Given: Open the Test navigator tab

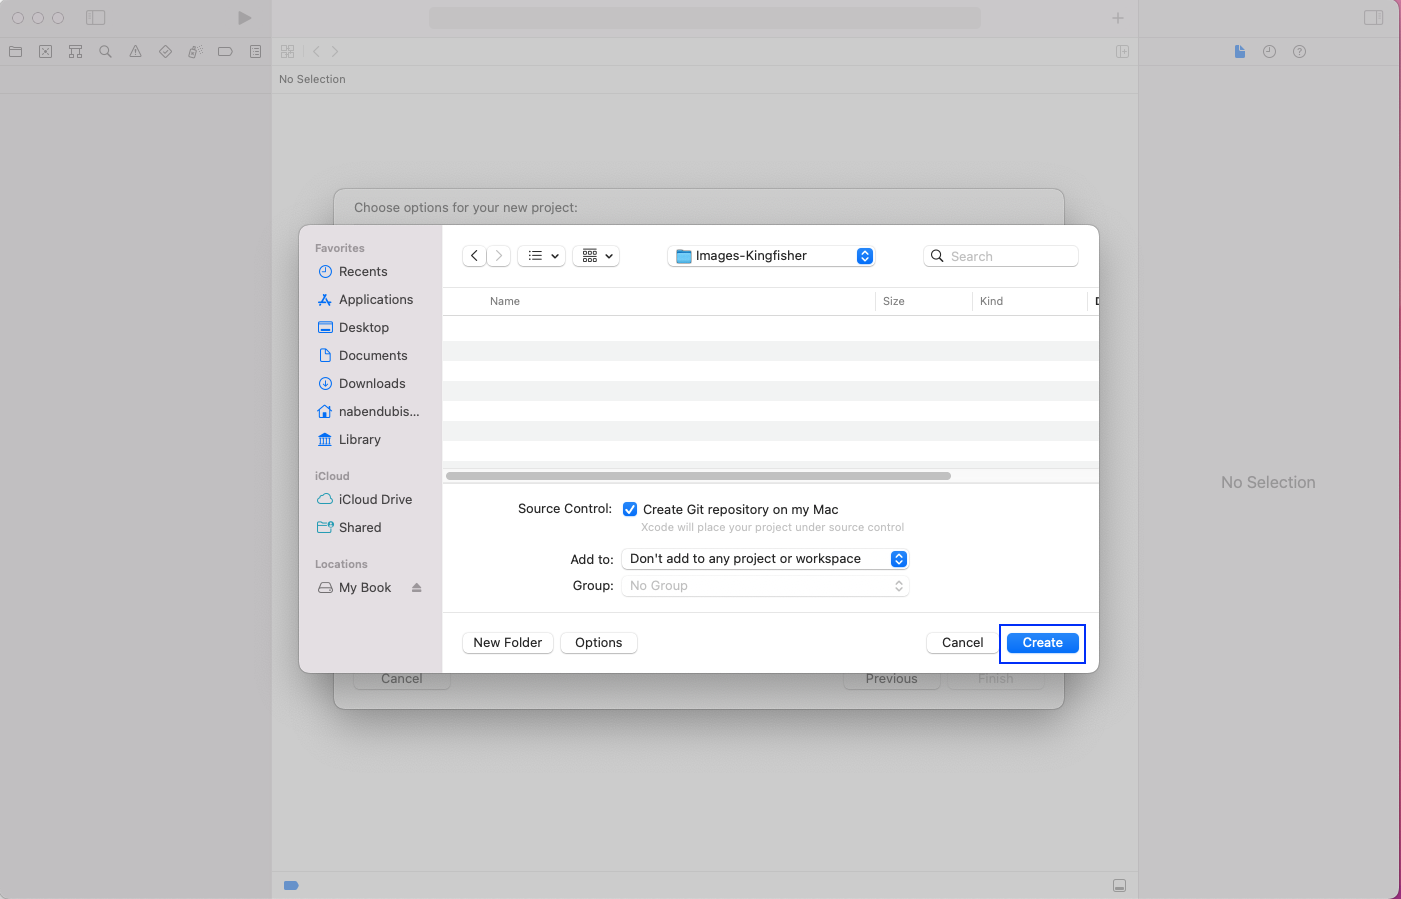Looking at the screenshot, I should [x=165, y=52].
